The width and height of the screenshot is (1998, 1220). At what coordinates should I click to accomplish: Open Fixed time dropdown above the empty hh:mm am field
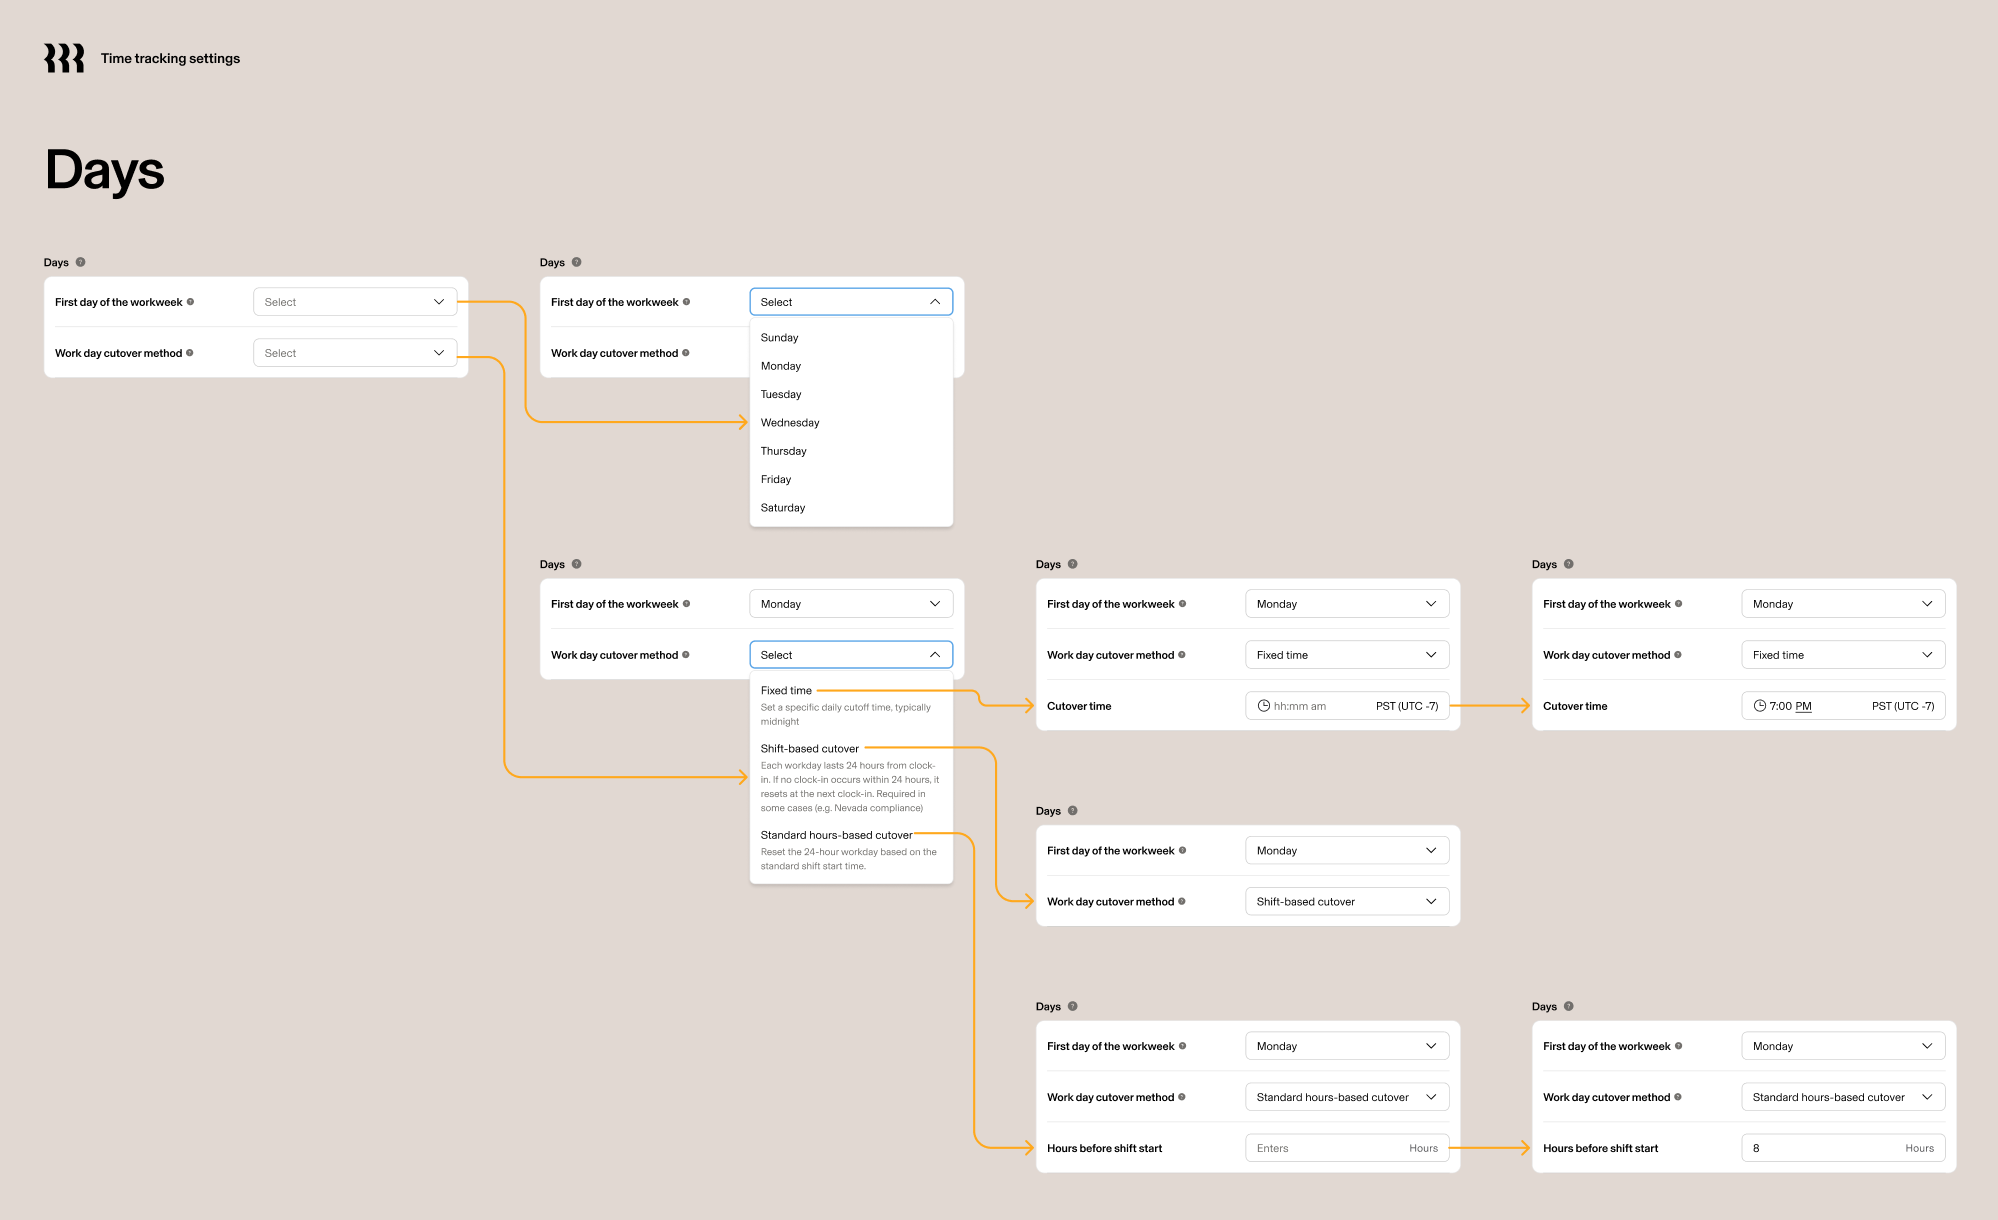(1347, 655)
